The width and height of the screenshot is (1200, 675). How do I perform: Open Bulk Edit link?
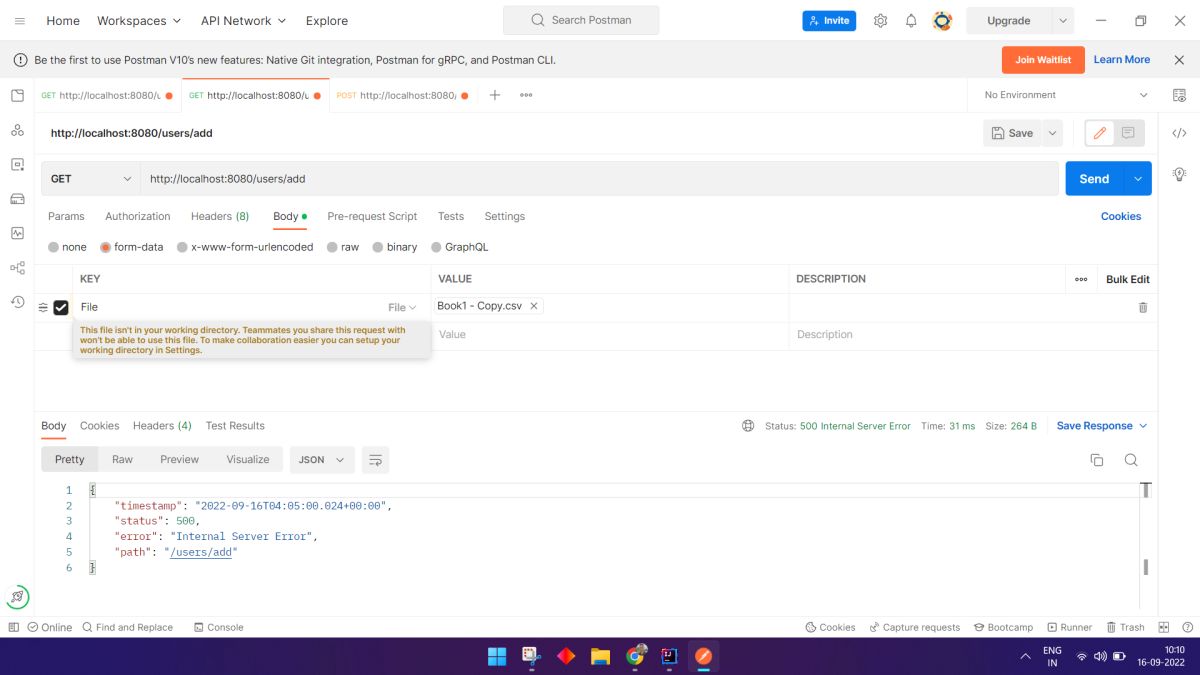tap(1128, 279)
